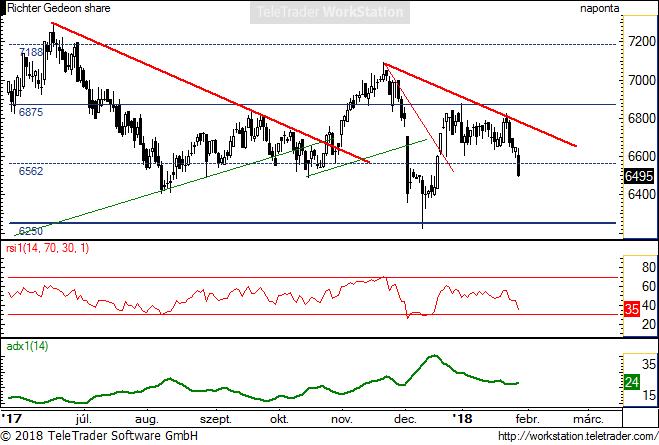
Task: Click the ADX axis label 35 beside the adx1(14) panel
Action: coord(649,364)
